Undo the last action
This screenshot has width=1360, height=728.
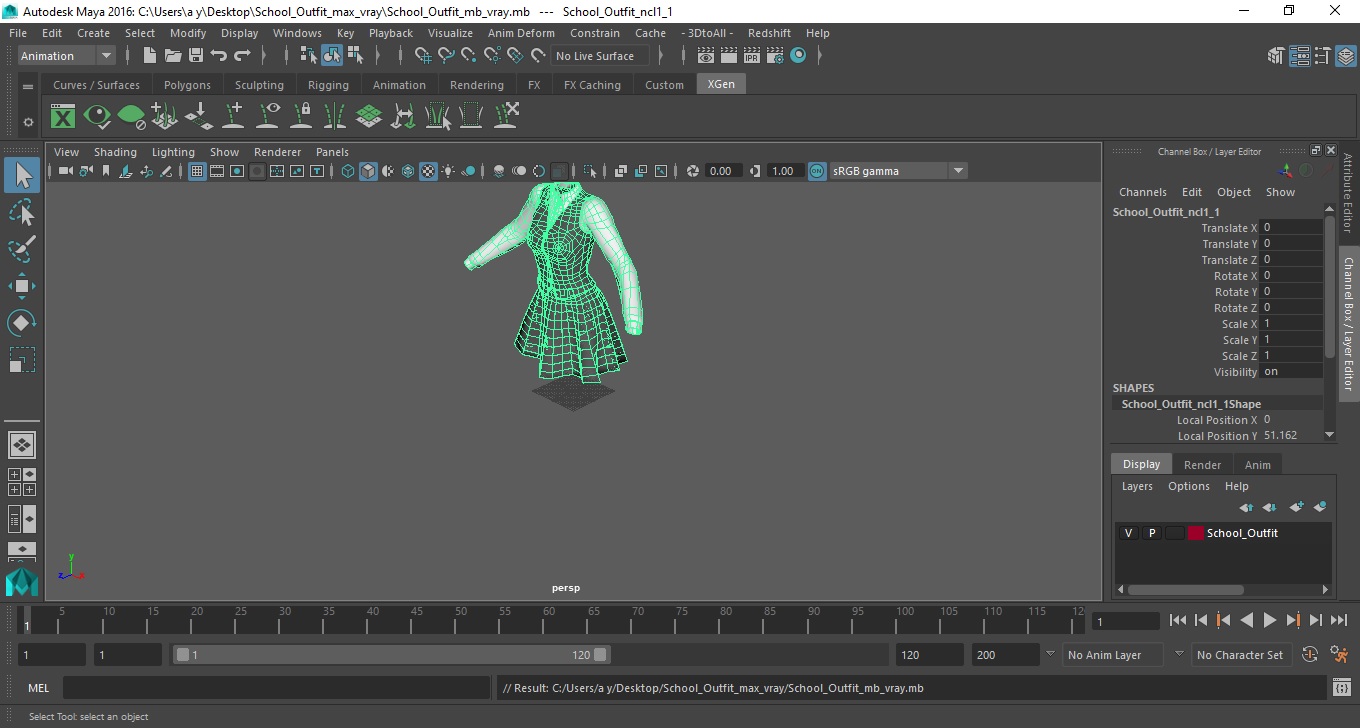coord(219,56)
